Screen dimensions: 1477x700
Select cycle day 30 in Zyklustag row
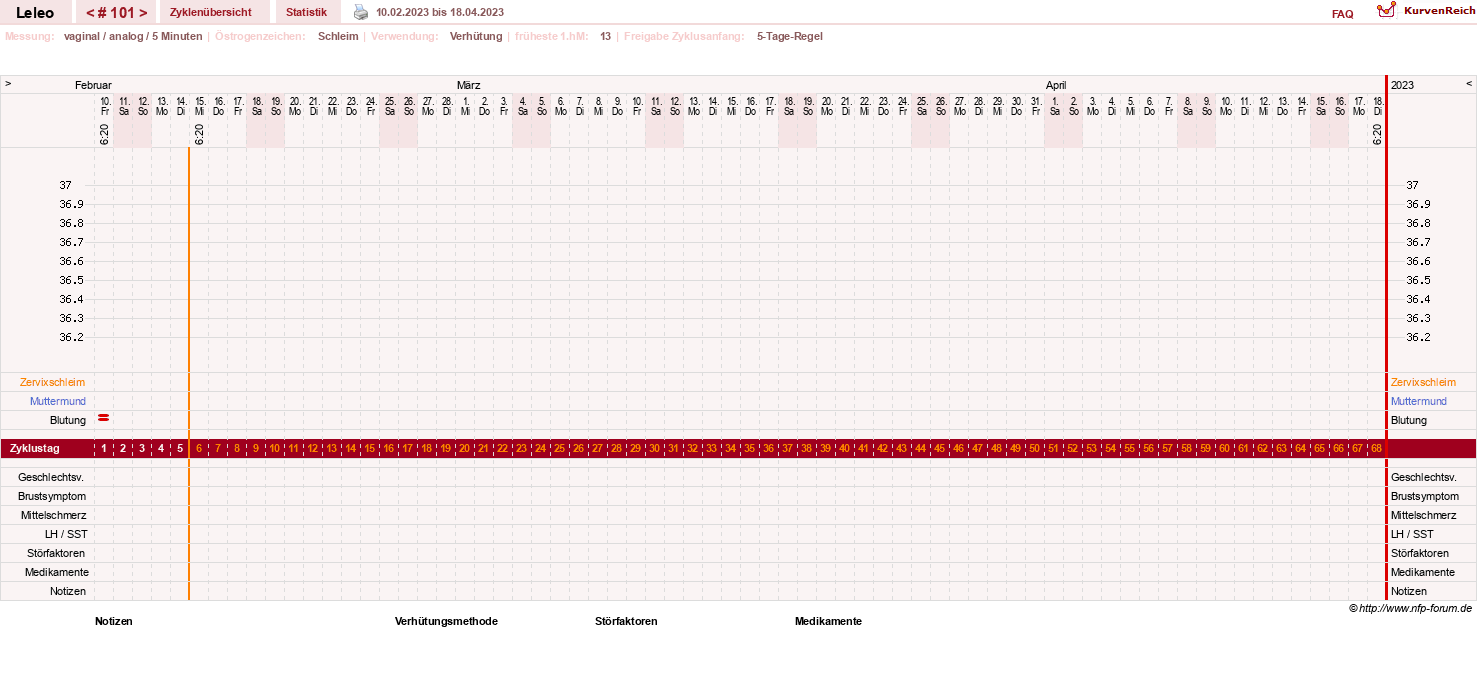(654, 448)
